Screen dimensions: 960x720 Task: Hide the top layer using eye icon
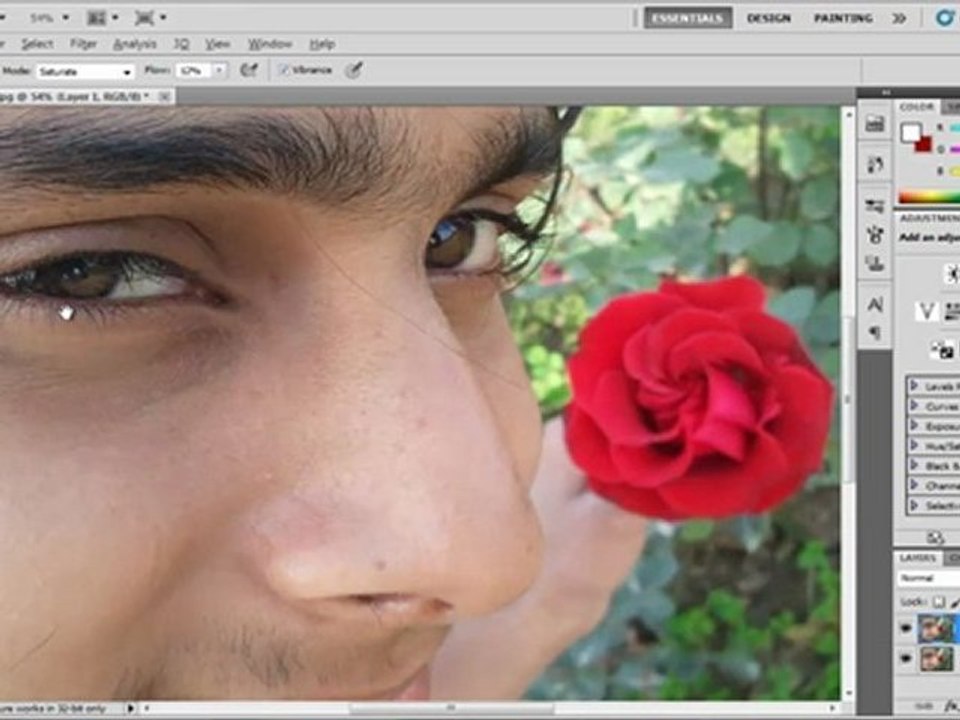point(906,628)
